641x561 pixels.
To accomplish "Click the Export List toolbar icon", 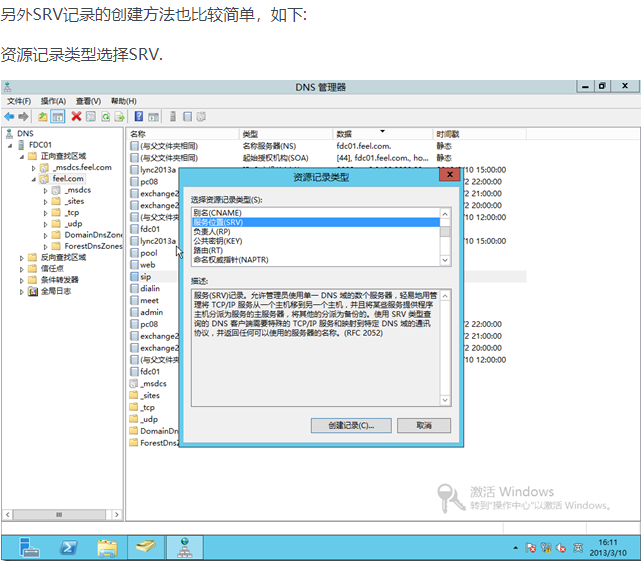I will [119, 117].
